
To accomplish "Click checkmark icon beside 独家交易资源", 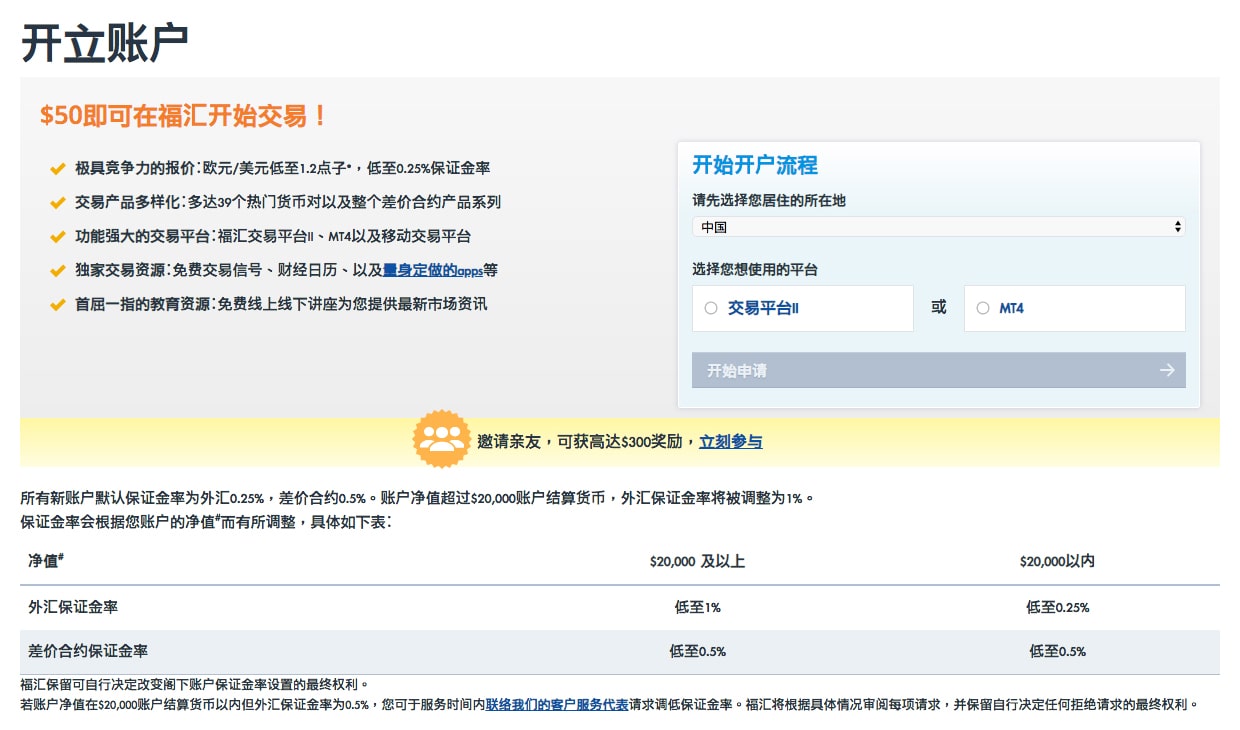I will [58, 270].
